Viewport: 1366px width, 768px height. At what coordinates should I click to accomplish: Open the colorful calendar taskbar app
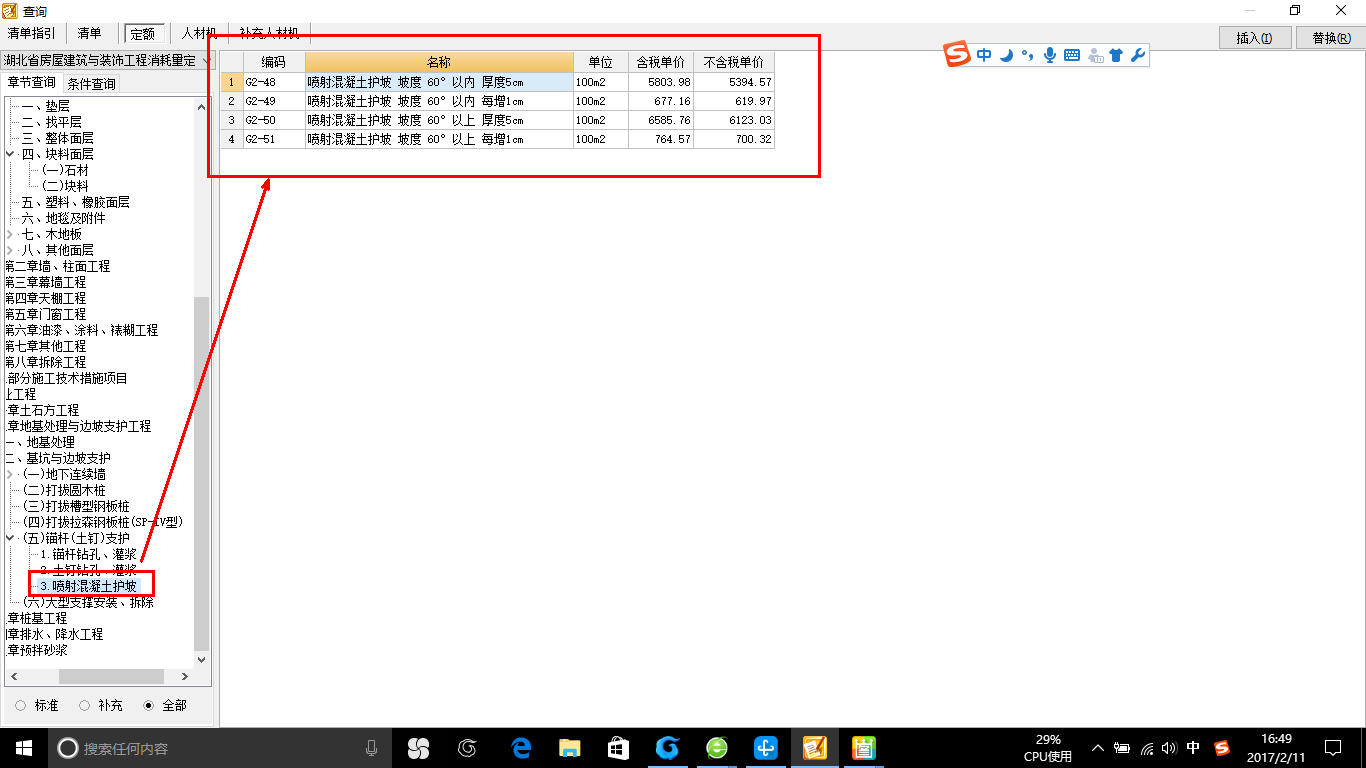tap(864, 748)
